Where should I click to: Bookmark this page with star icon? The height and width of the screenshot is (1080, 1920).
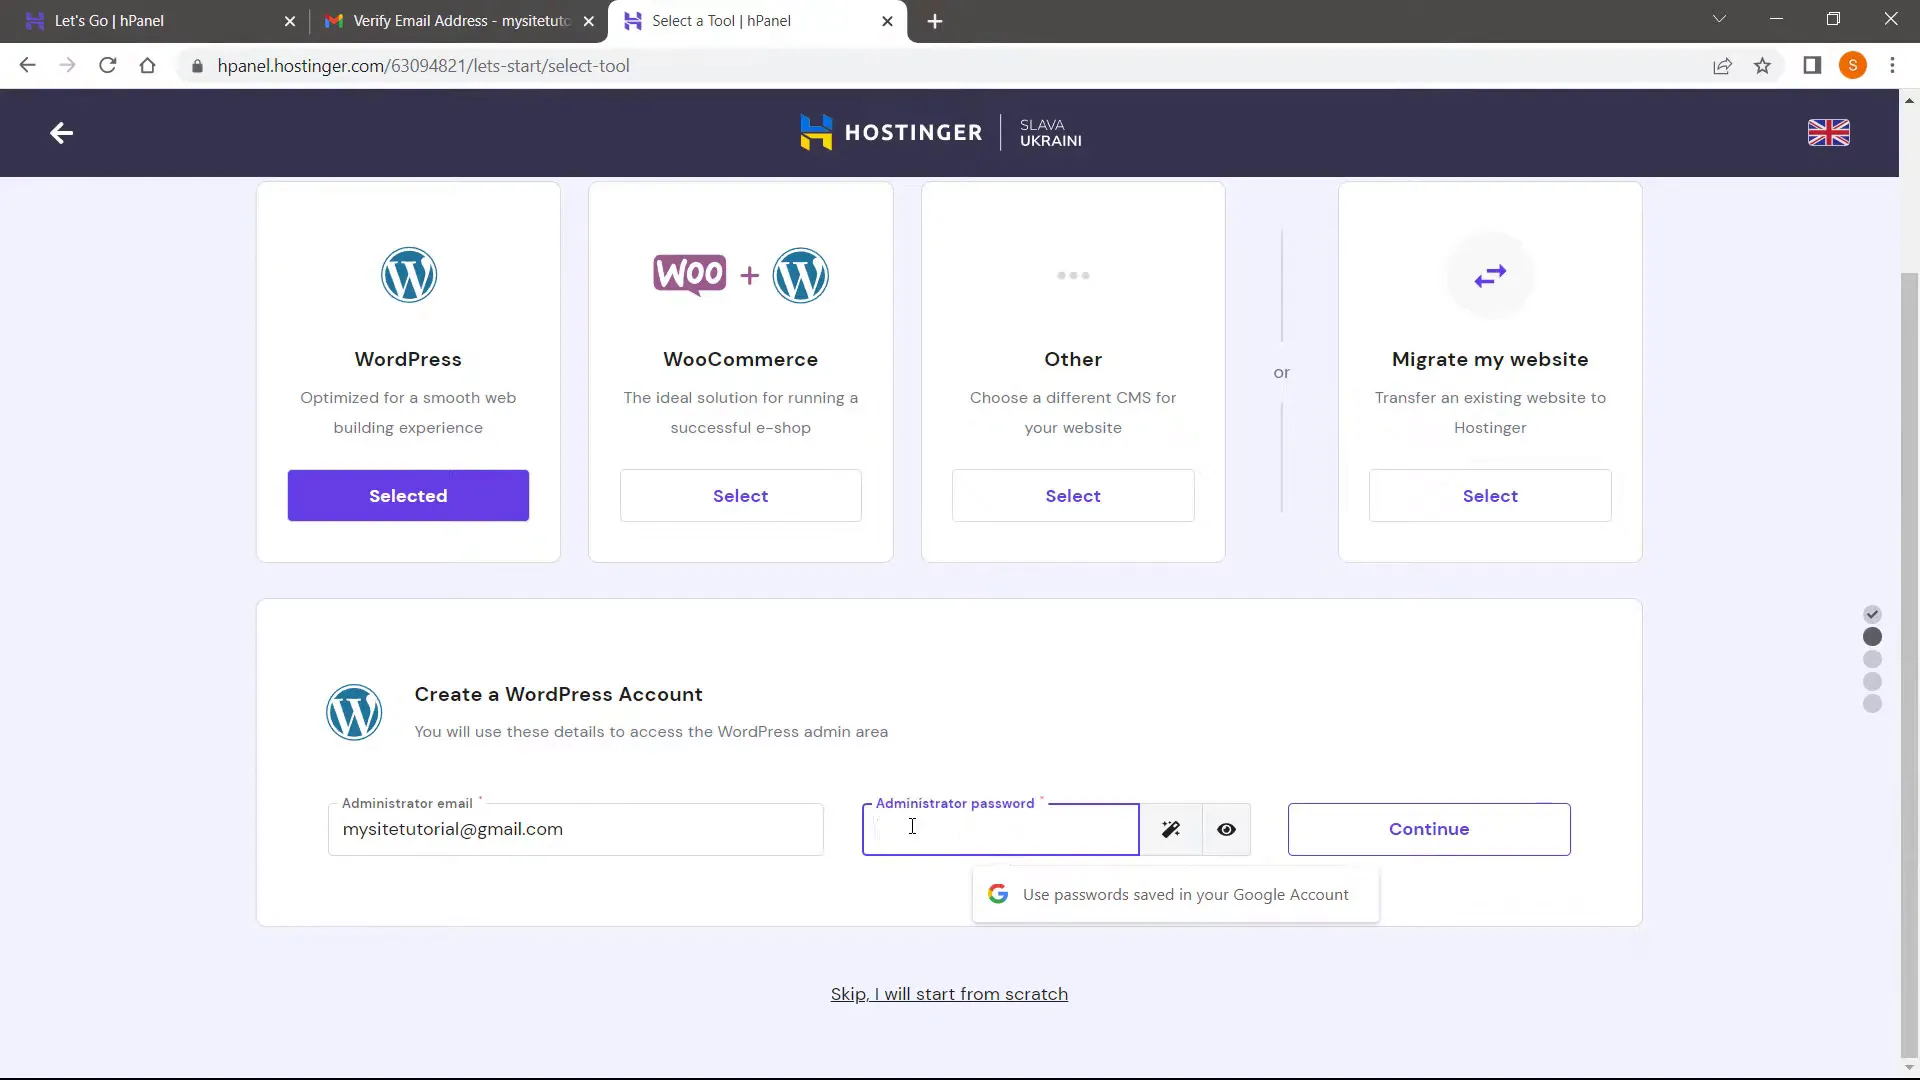[1762, 66]
